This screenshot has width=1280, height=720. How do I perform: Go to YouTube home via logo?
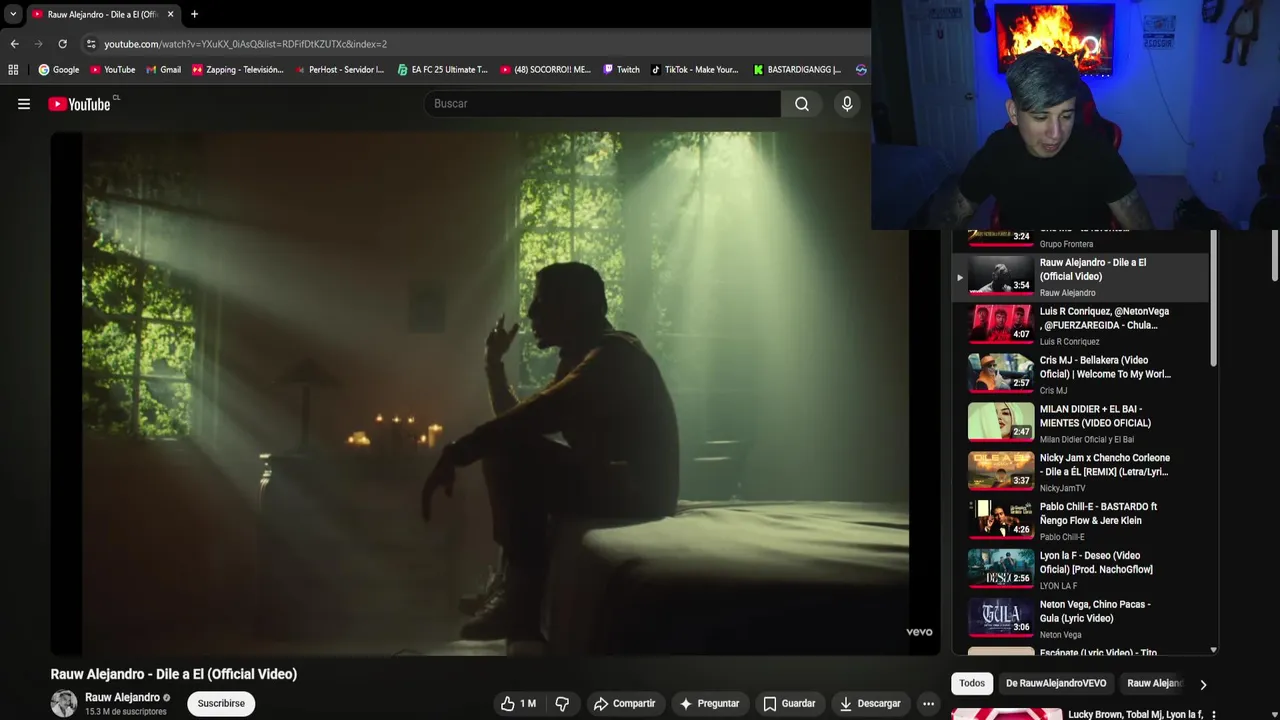[82, 104]
